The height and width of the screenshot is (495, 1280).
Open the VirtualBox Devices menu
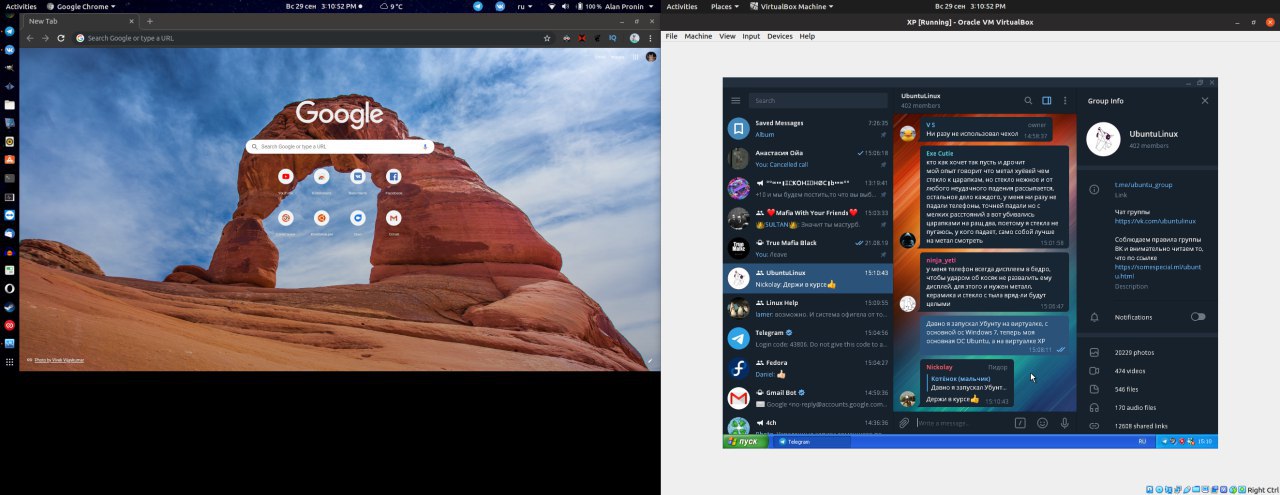[780, 36]
